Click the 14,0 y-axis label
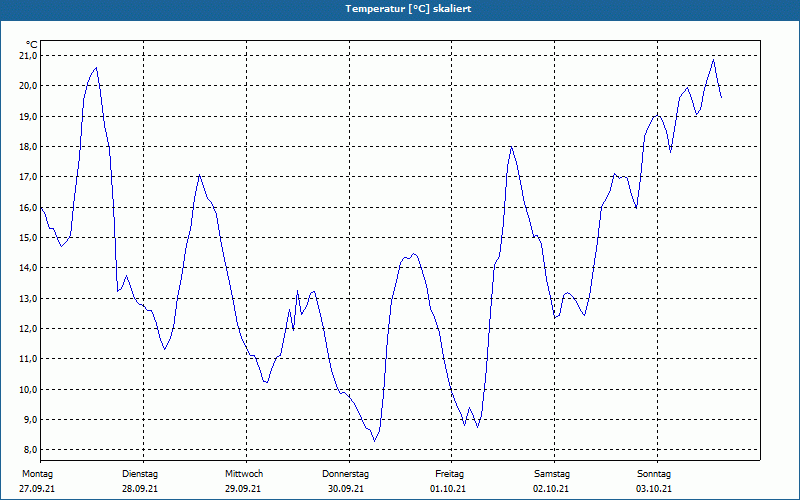Viewport: 800px width, 500px height. [x=28, y=268]
